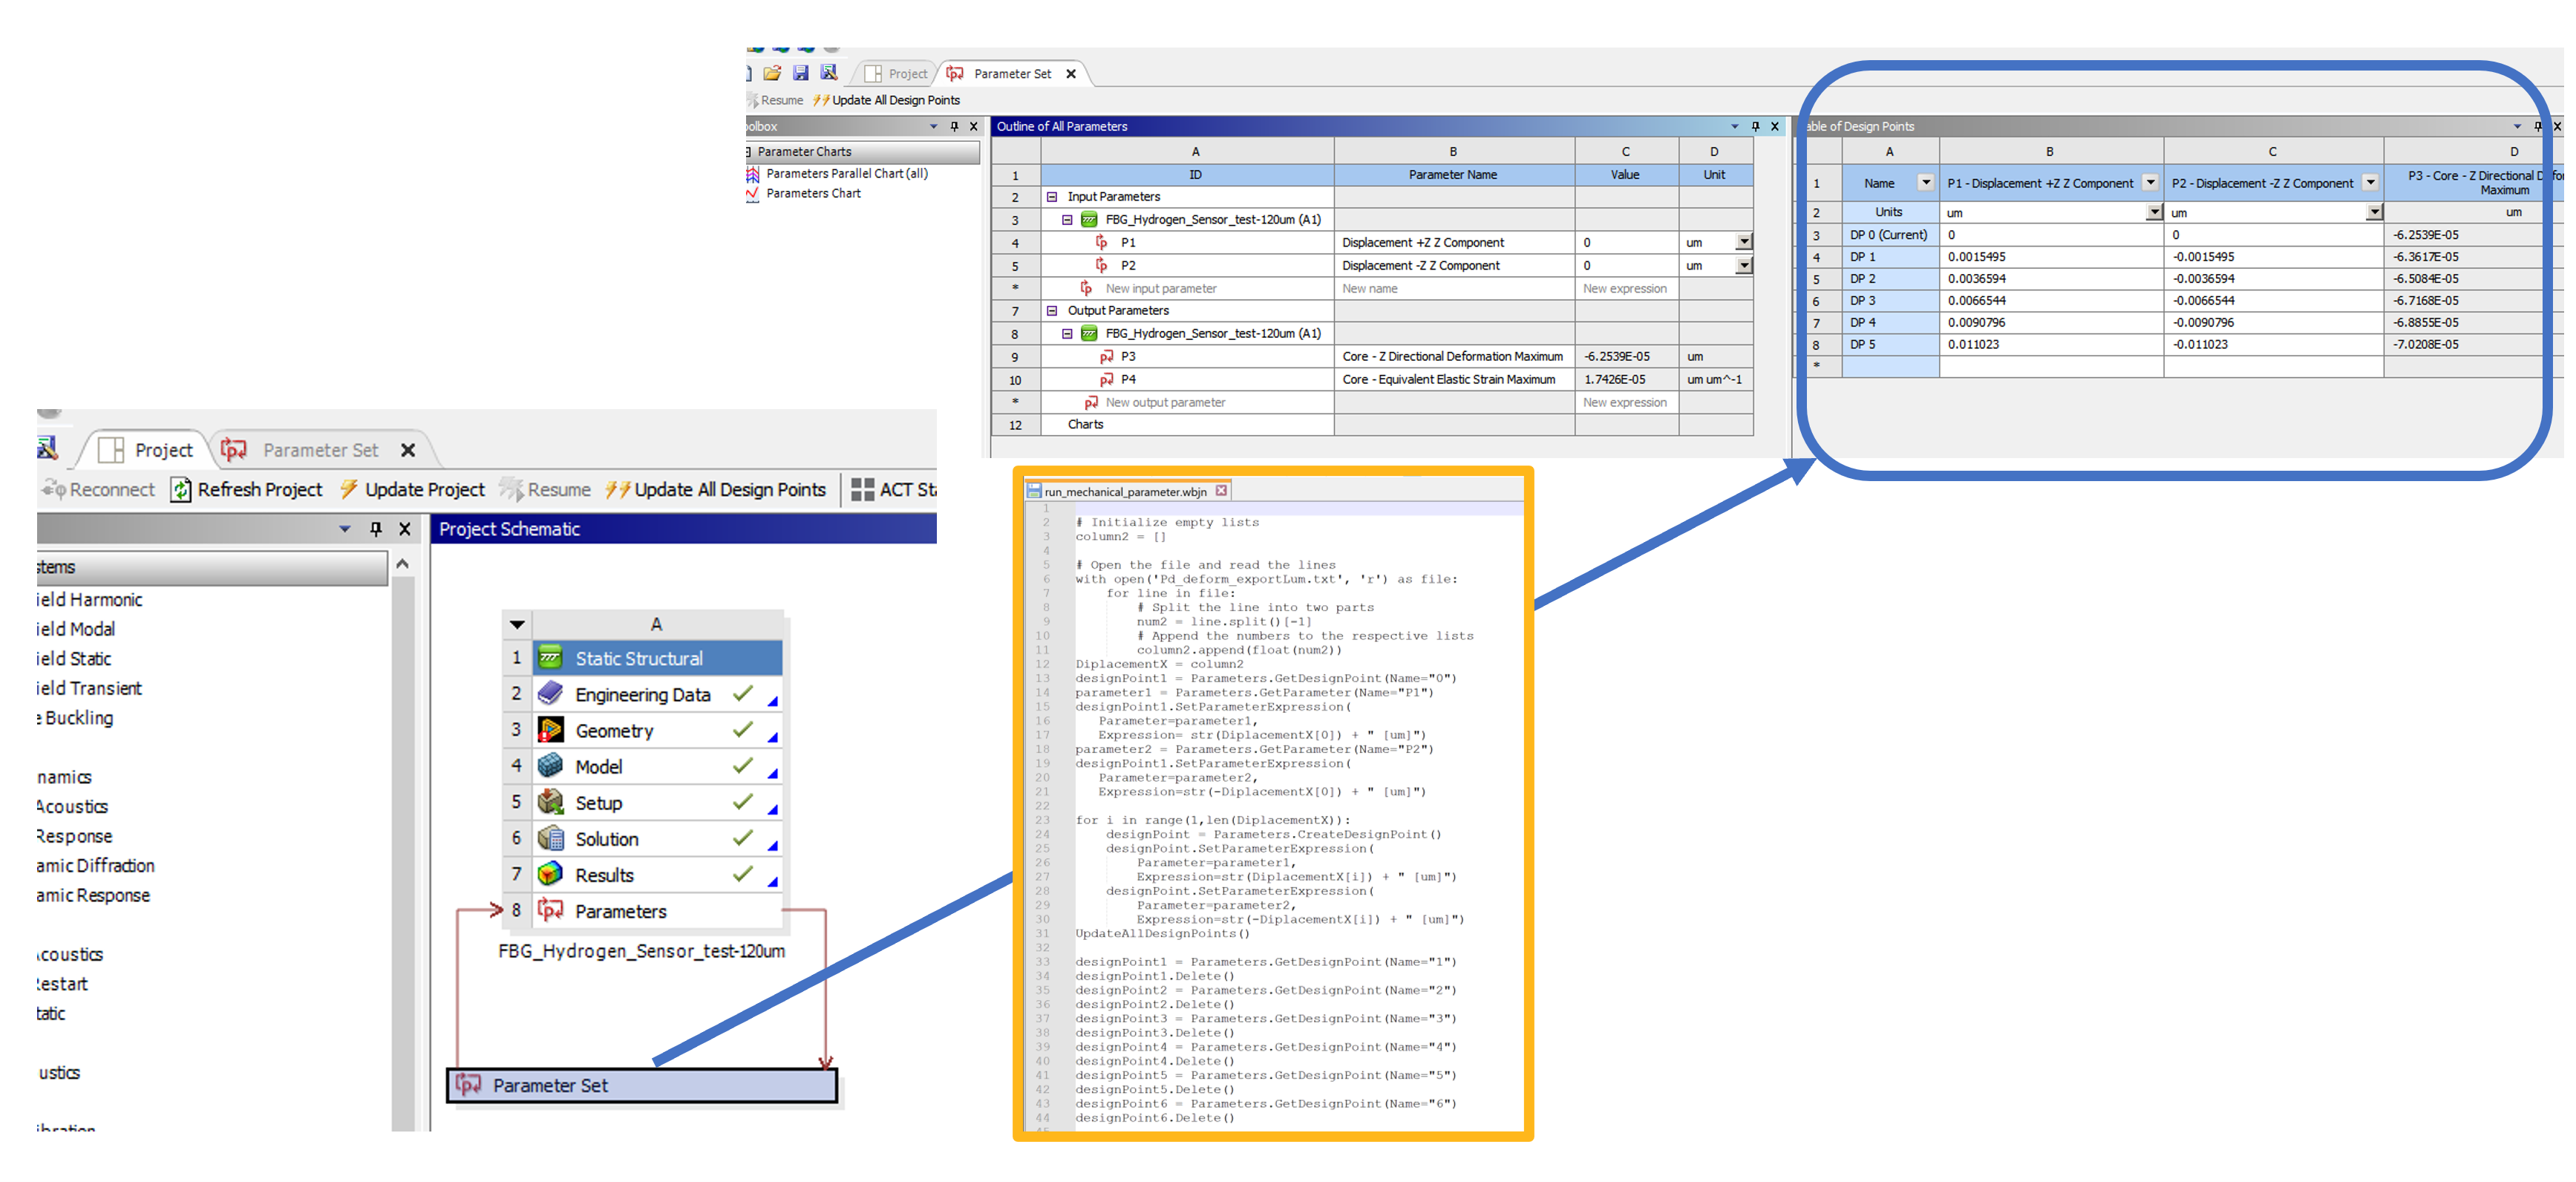Click P1 value 0.011023 for DP 5

click(2050, 345)
